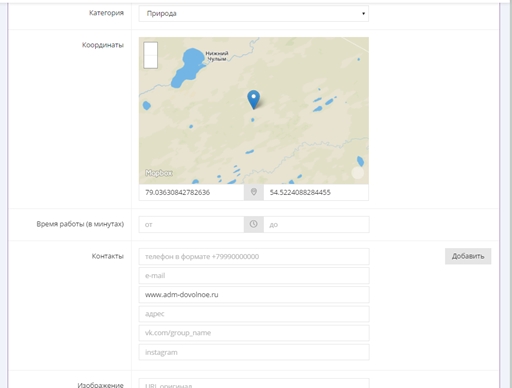Click the Нижний Чулым map label
The width and height of the screenshot is (512, 388).
tap(217, 56)
